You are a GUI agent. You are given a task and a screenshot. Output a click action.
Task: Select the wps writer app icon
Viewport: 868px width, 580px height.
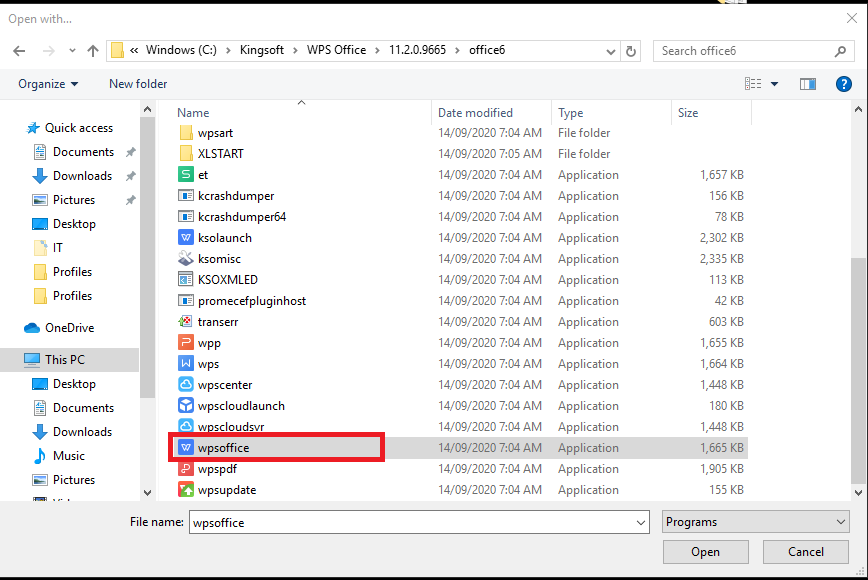point(186,364)
